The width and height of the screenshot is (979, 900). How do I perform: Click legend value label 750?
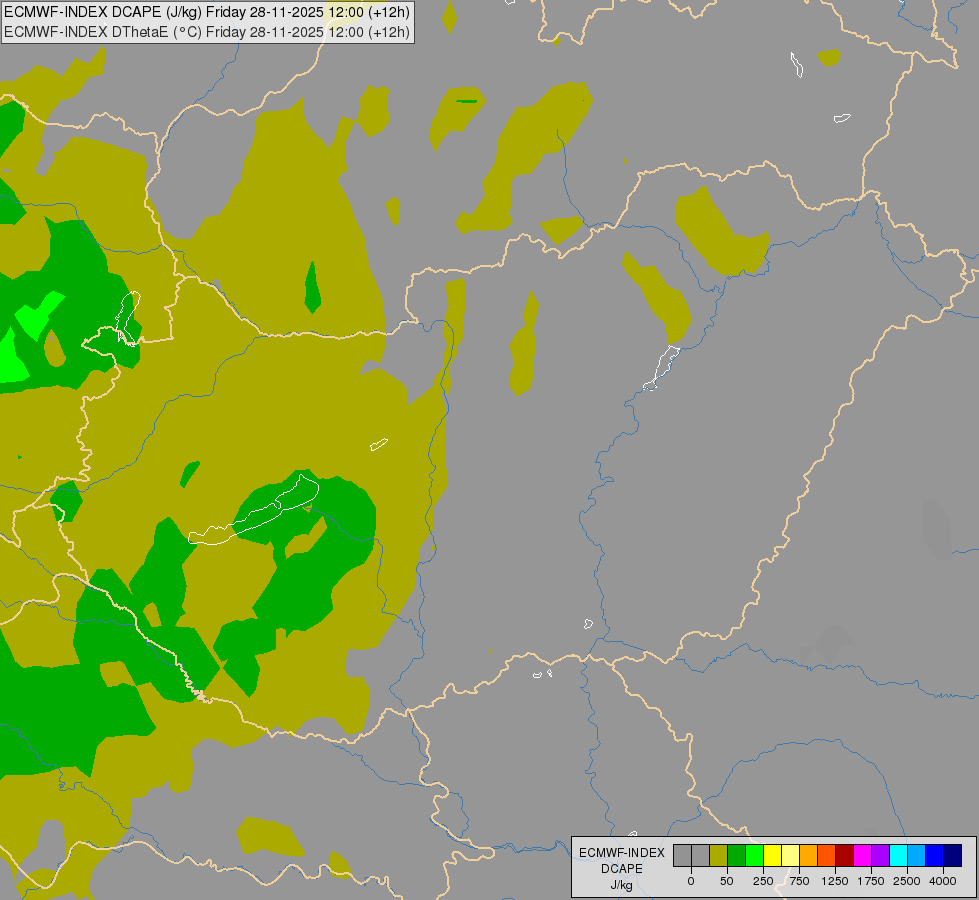pyautogui.click(x=799, y=881)
